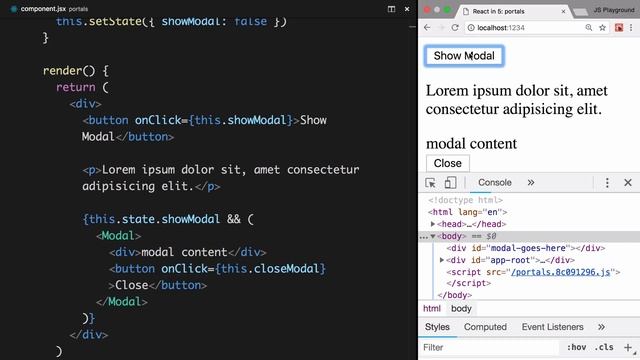Select the modal-goes-here div in Elements
The width and height of the screenshot is (640, 360).
click(x=526, y=248)
